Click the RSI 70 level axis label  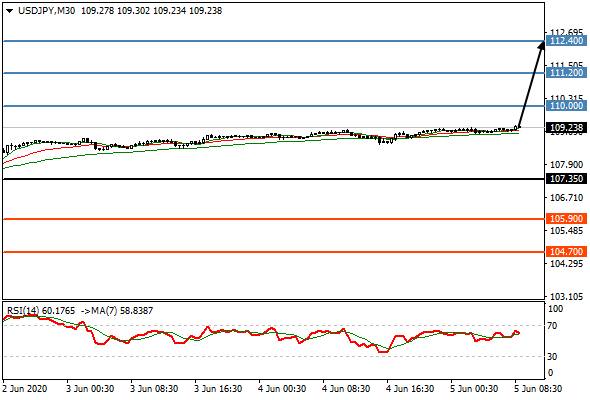(x=552, y=326)
